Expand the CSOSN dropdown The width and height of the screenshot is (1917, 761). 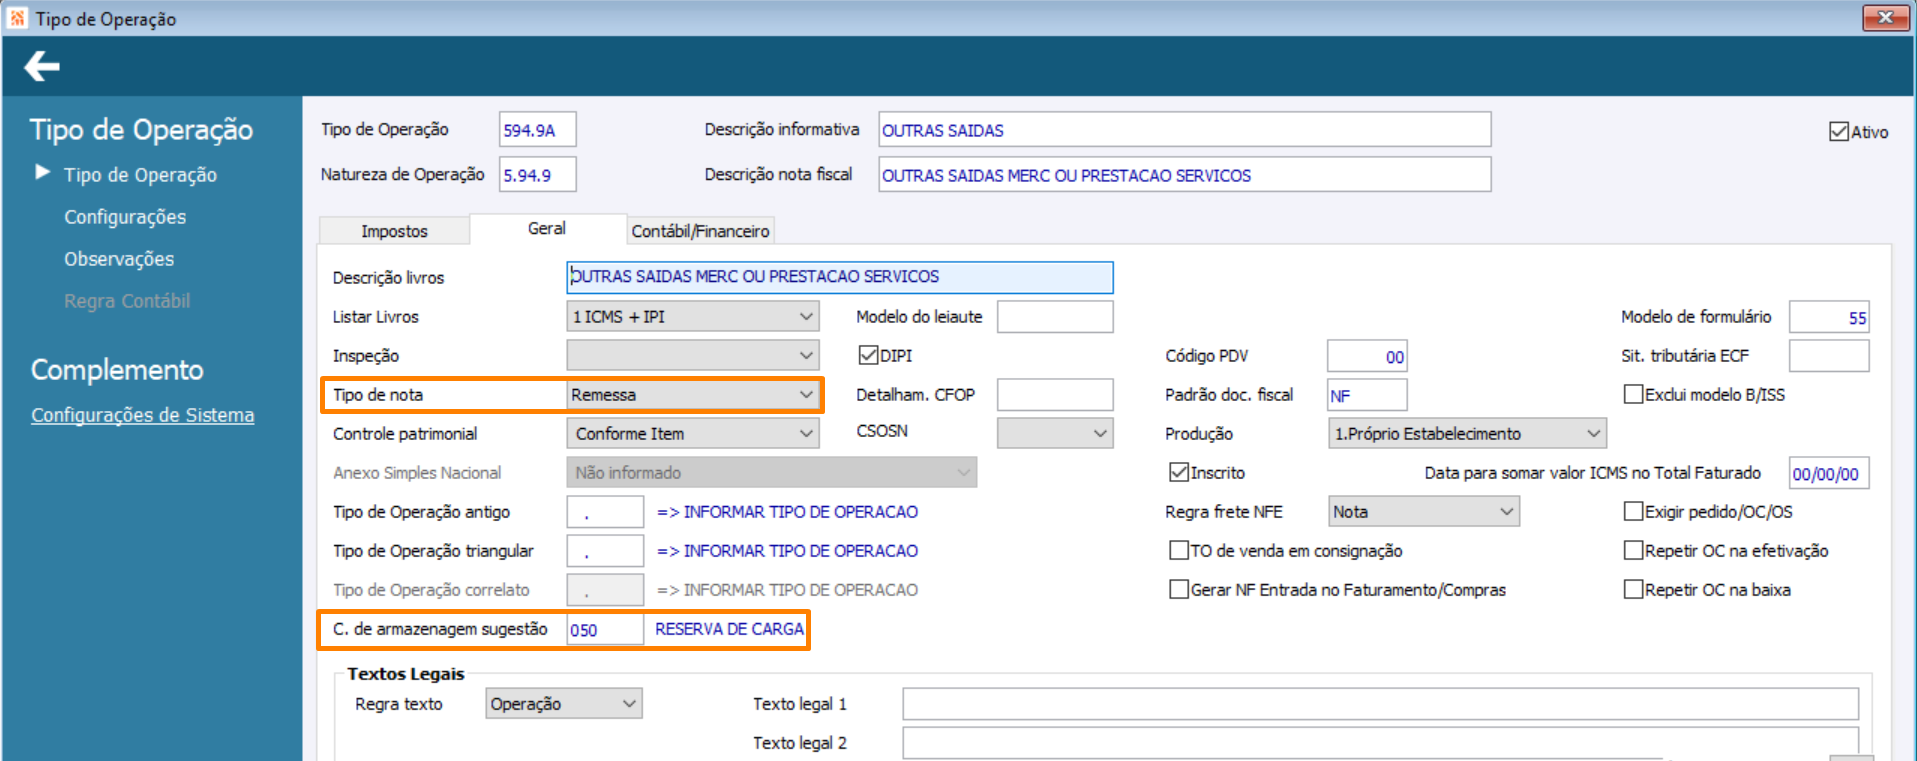click(1055, 433)
